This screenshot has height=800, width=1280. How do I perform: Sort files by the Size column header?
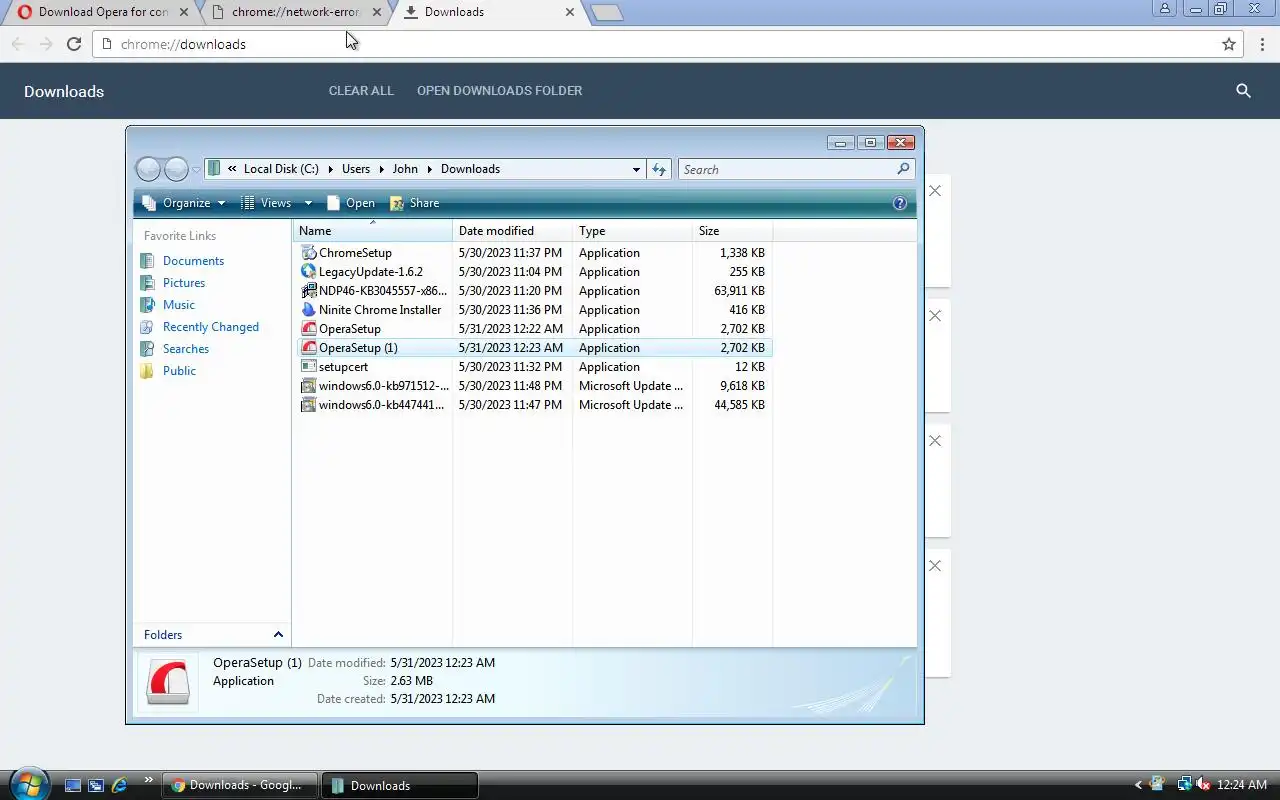coord(732,231)
